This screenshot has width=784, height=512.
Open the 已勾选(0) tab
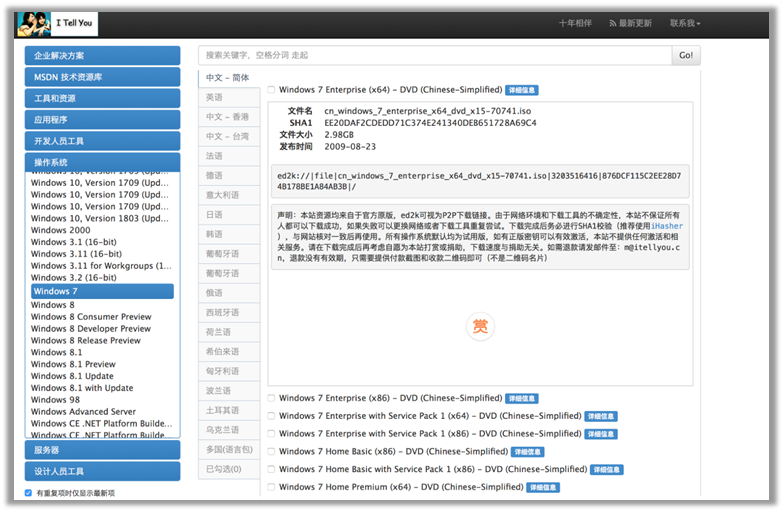point(229,469)
